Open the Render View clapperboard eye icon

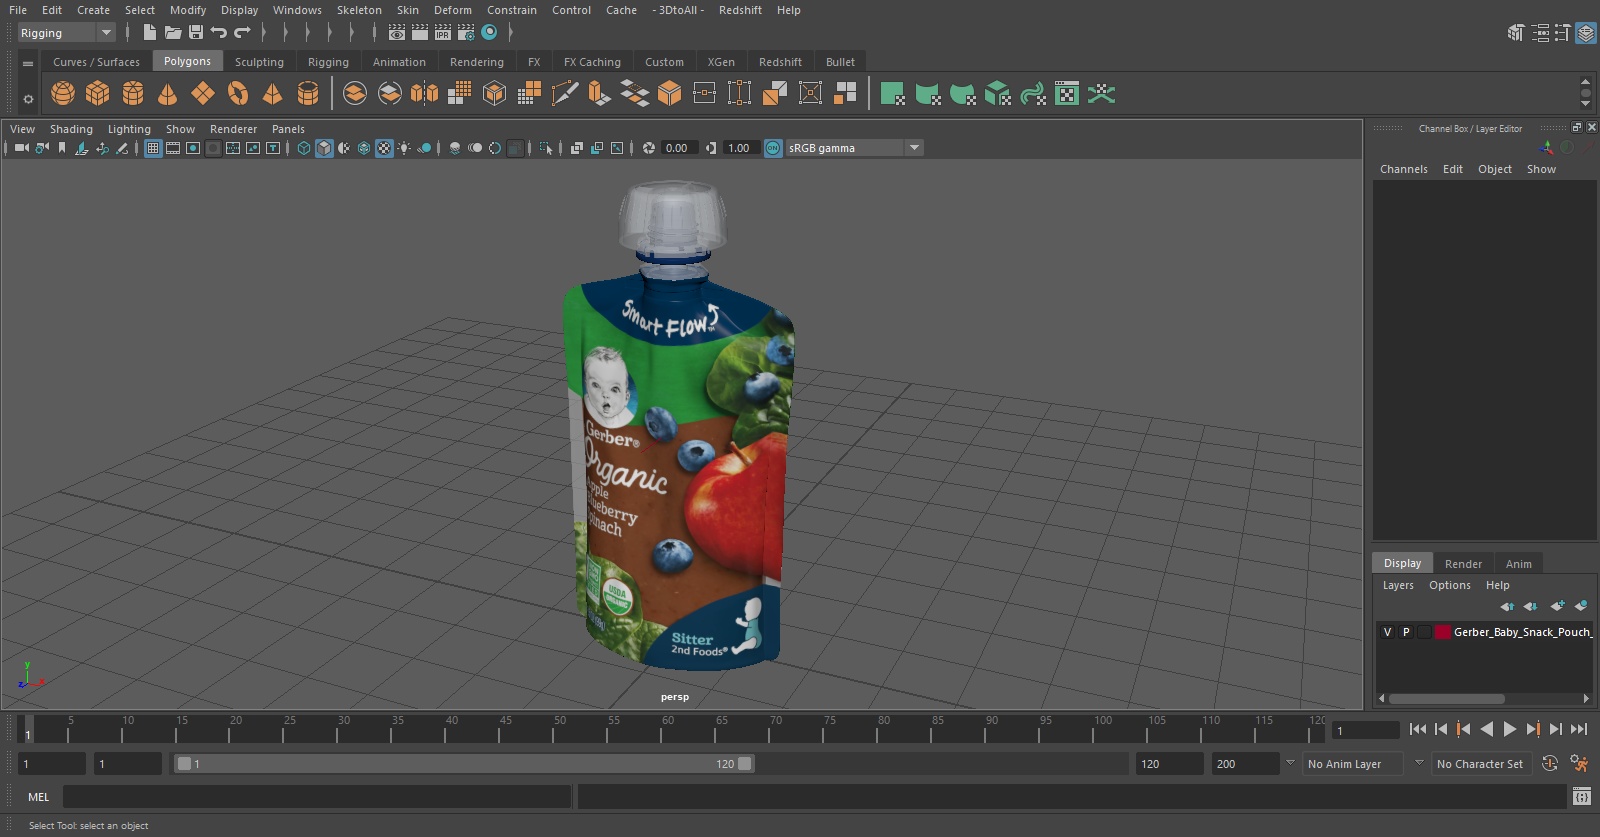[397, 32]
